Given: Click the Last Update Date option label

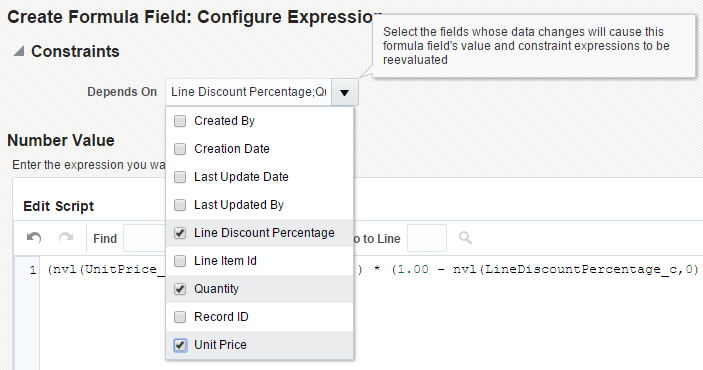Looking at the screenshot, I should coord(241,177).
